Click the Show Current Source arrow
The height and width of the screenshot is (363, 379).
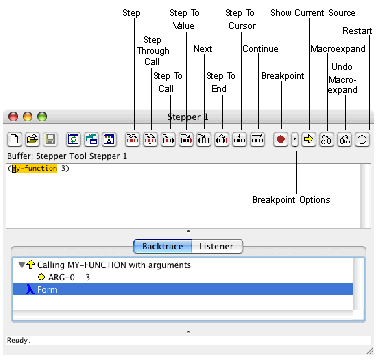tap(309, 139)
